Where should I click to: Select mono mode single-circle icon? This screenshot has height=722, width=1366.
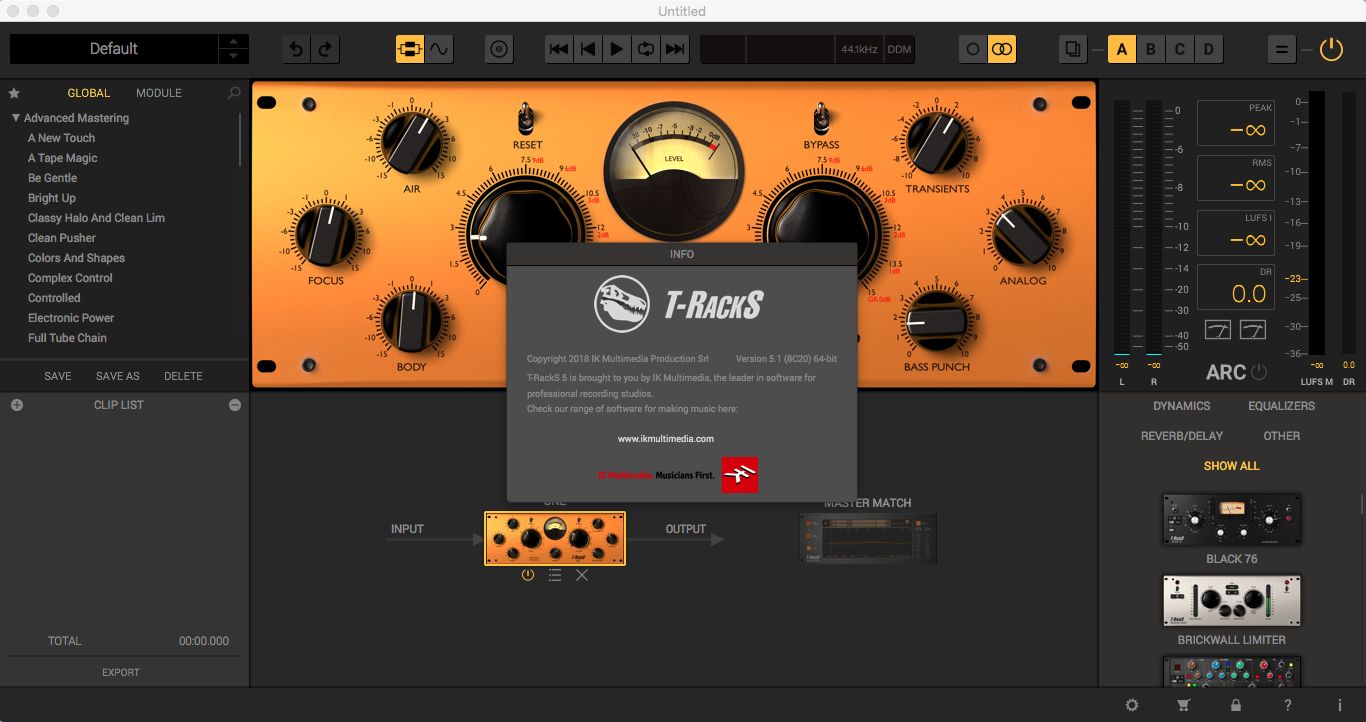coord(973,49)
